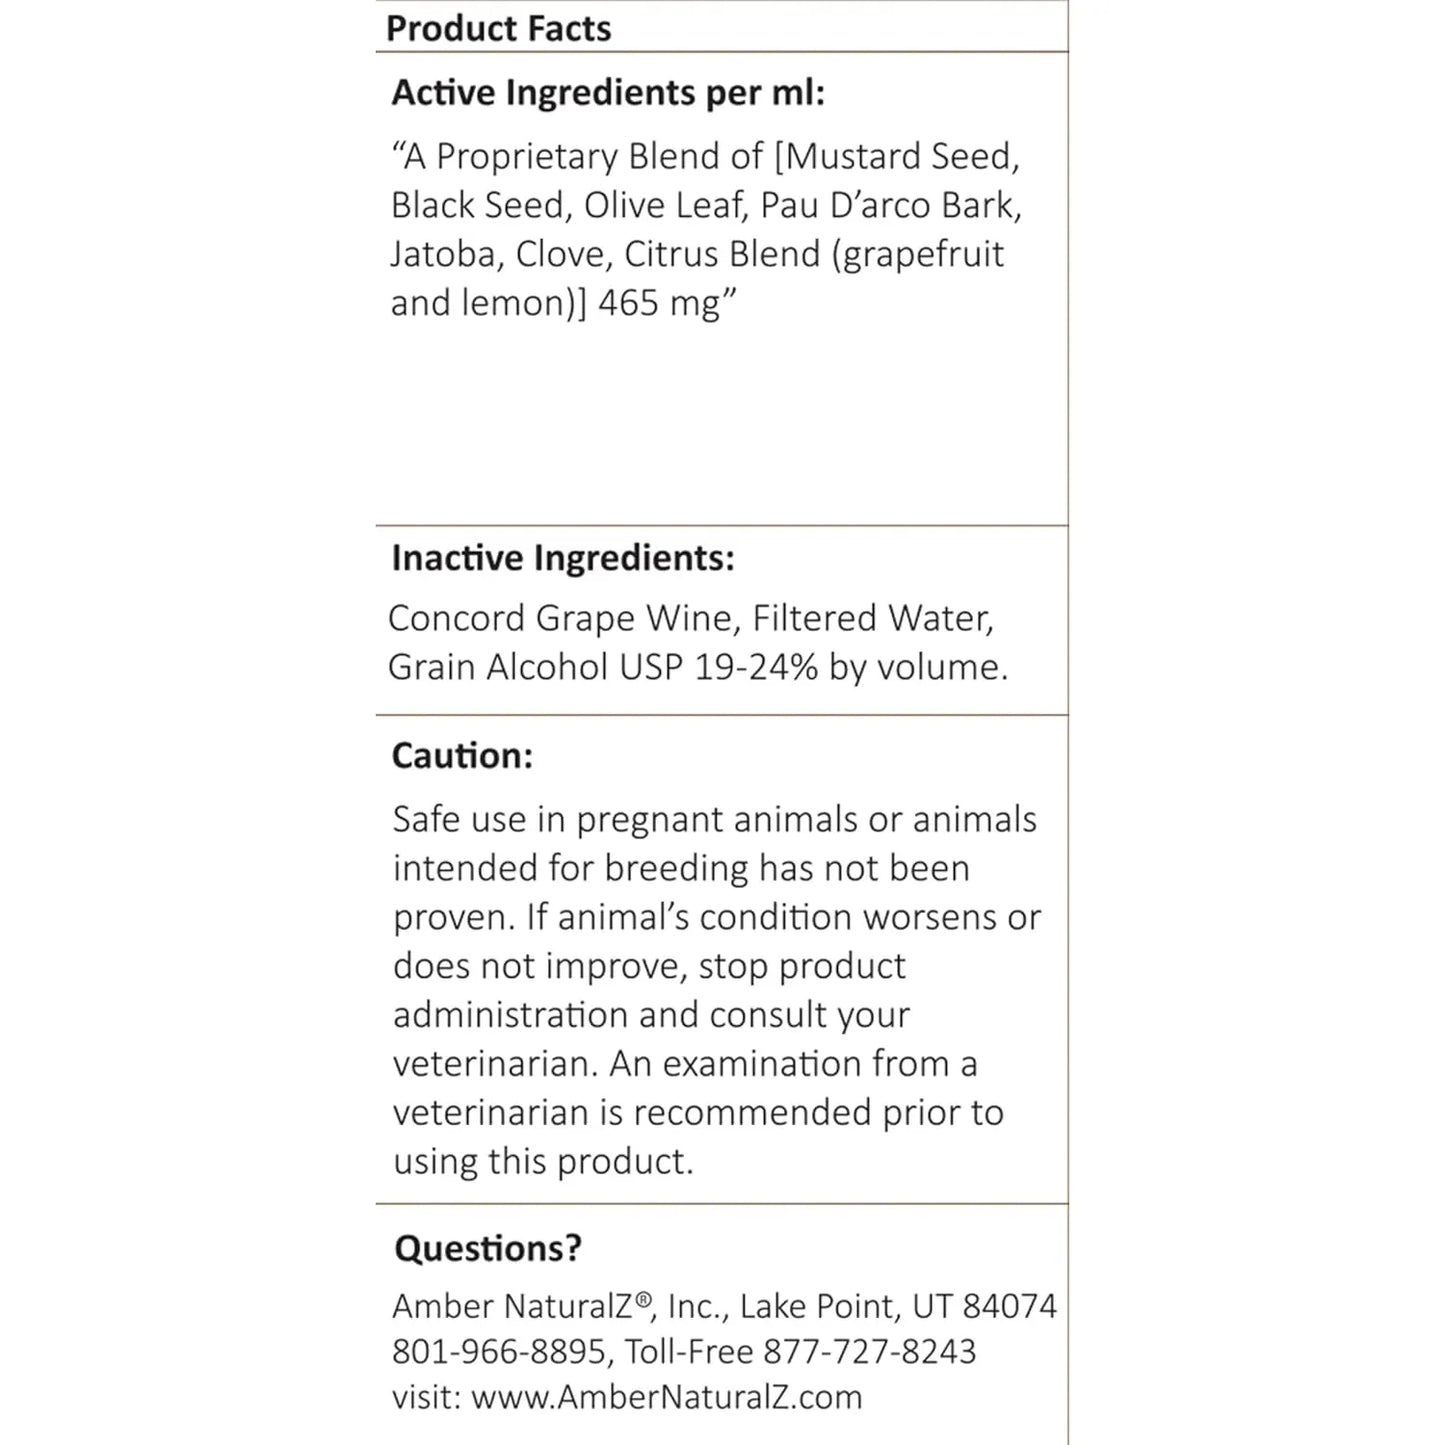The width and height of the screenshot is (1445, 1445).
Task: Click phone number 801-966-8895
Action: tap(500, 1352)
